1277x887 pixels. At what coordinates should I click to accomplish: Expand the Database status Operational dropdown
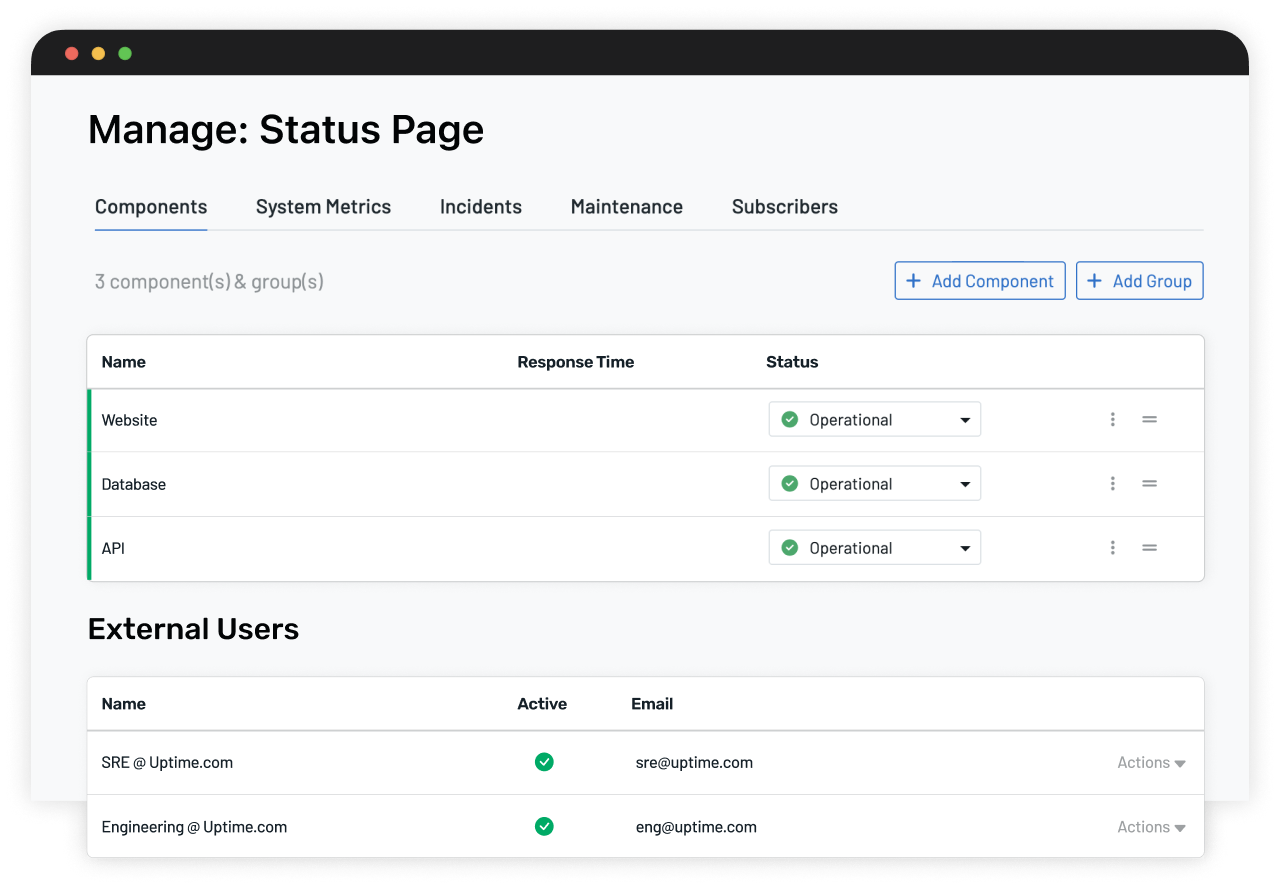coord(875,484)
